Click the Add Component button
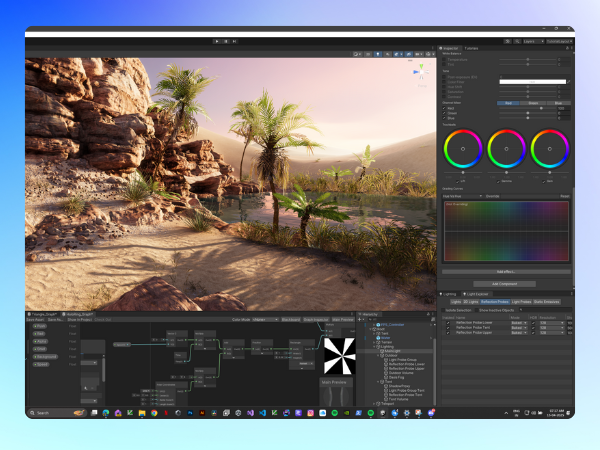Viewport: 600px width, 450px height. pyautogui.click(x=504, y=284)
